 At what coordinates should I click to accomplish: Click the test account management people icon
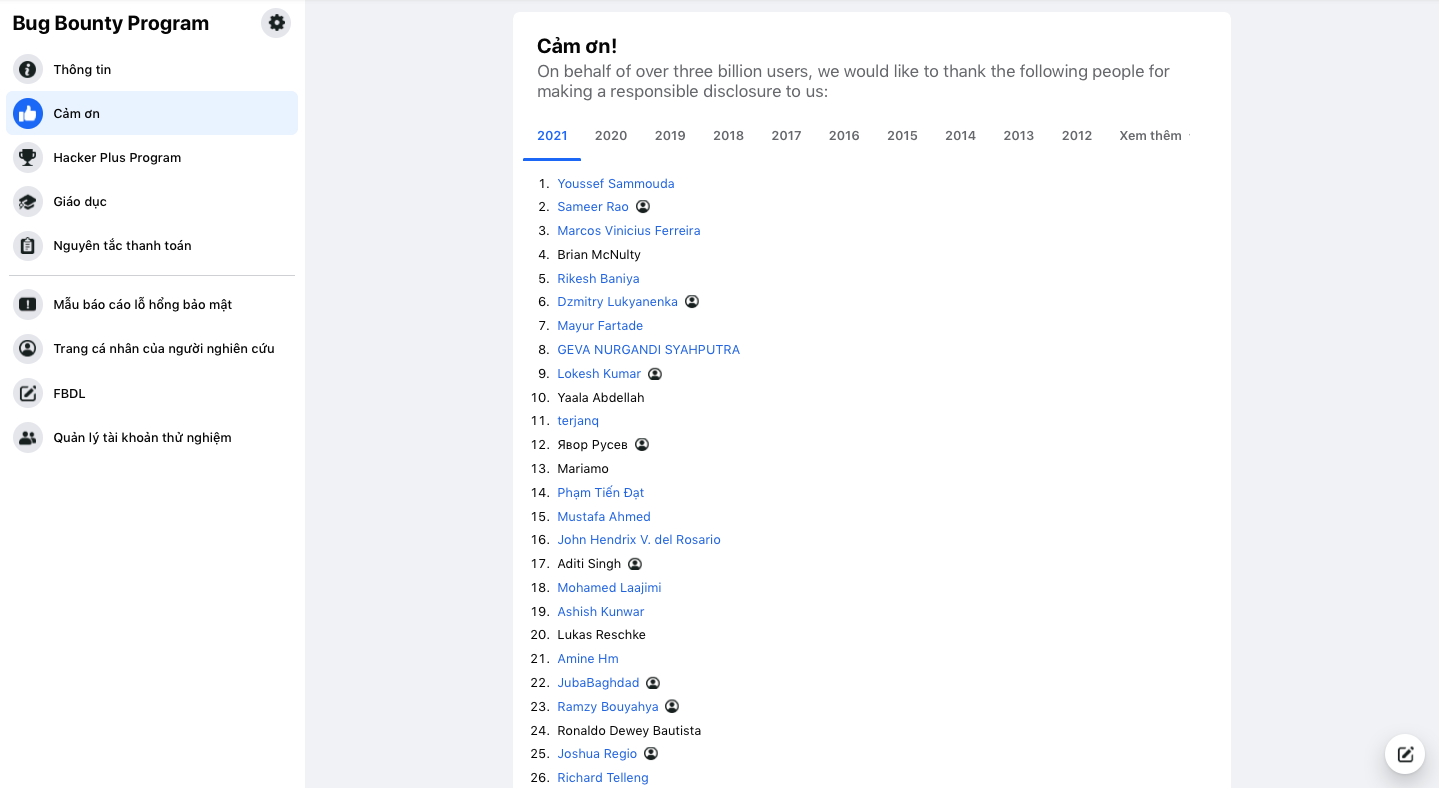point(28,438)
